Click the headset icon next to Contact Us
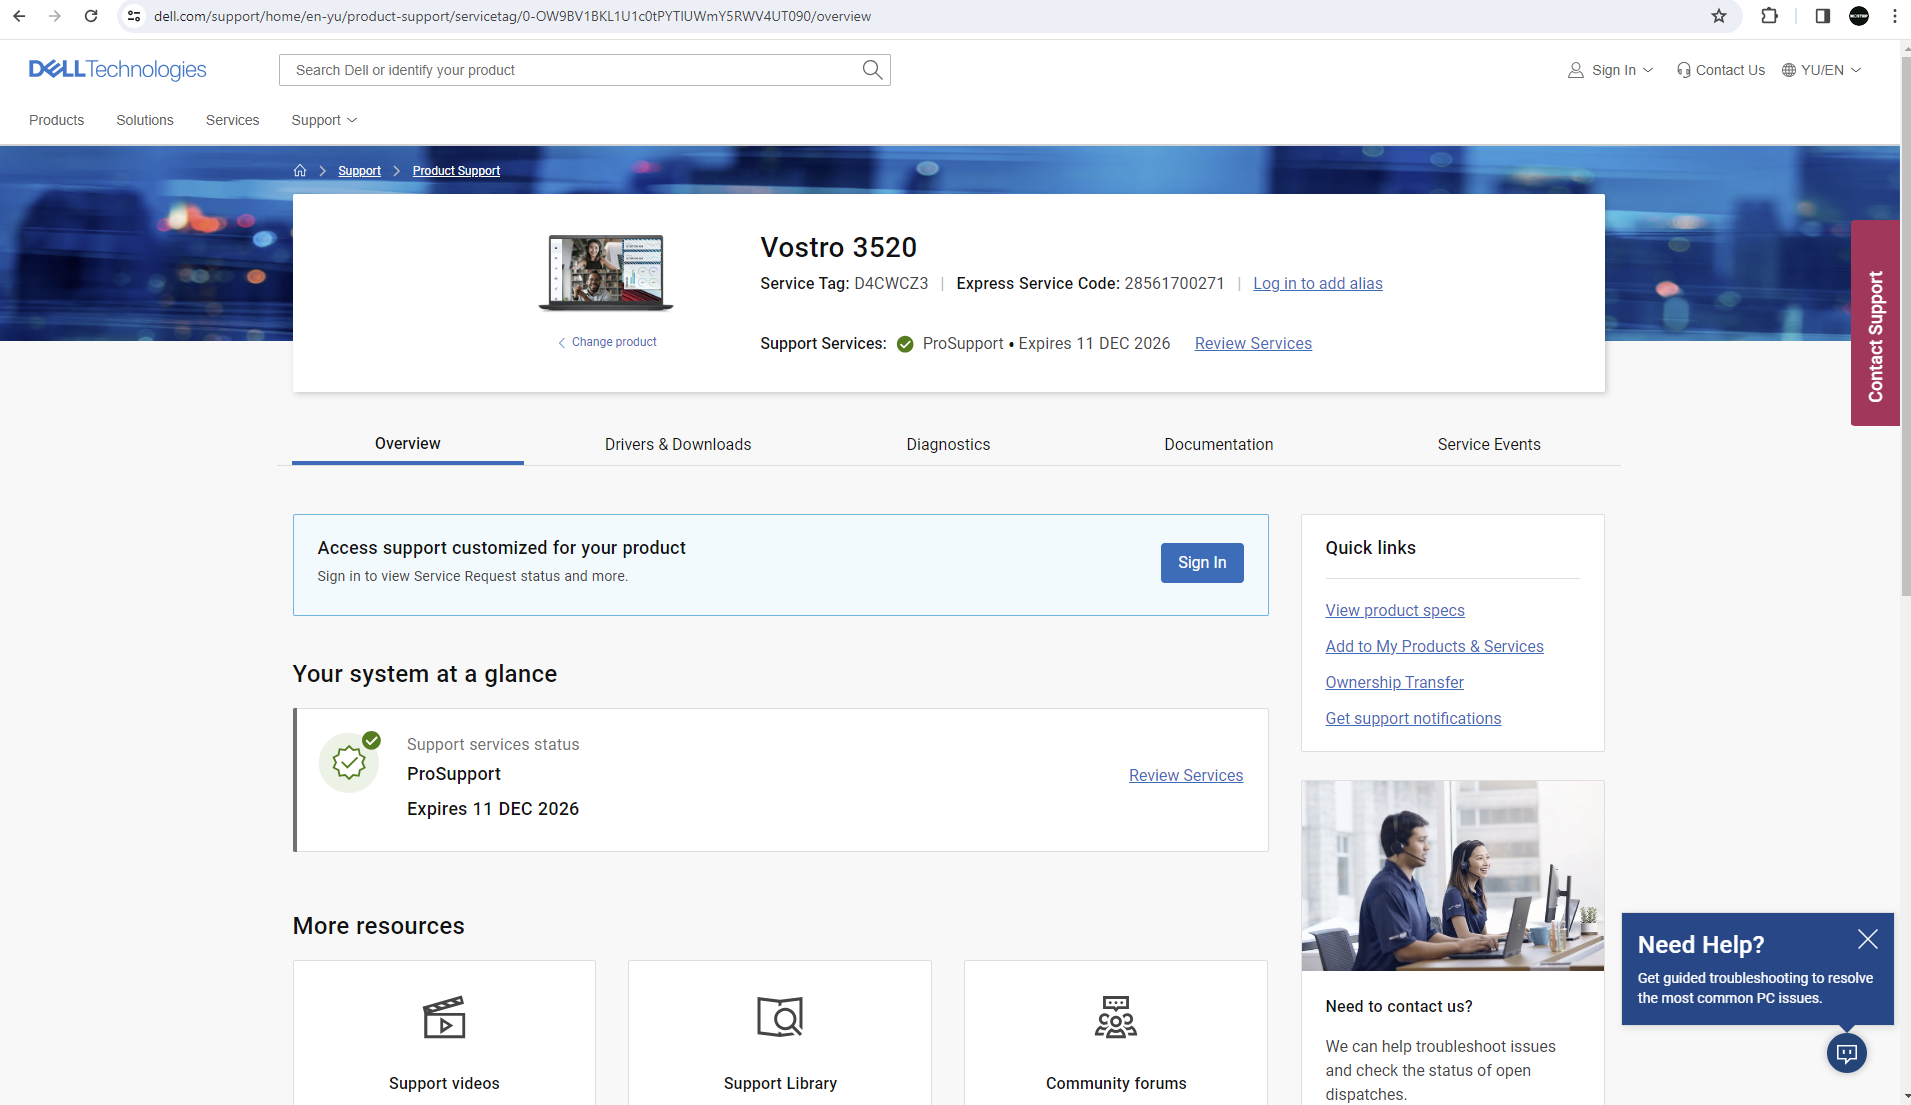Viewport: 1911px width, 1105px height. click(1684, 70)
